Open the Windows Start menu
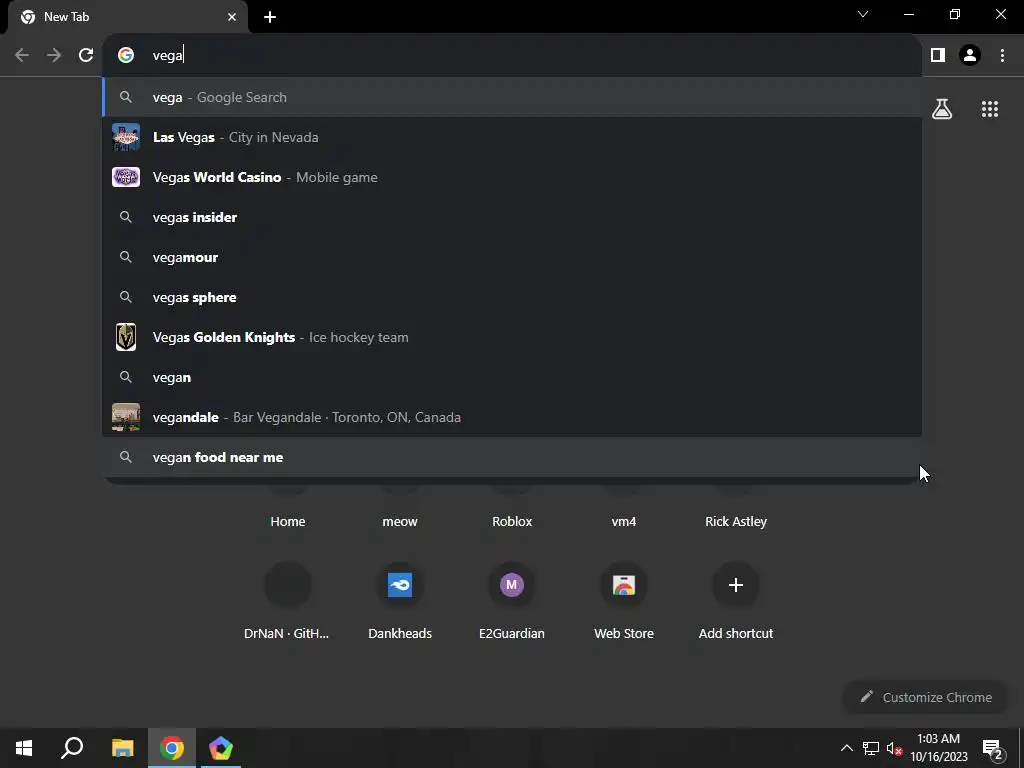 (24, 748)
